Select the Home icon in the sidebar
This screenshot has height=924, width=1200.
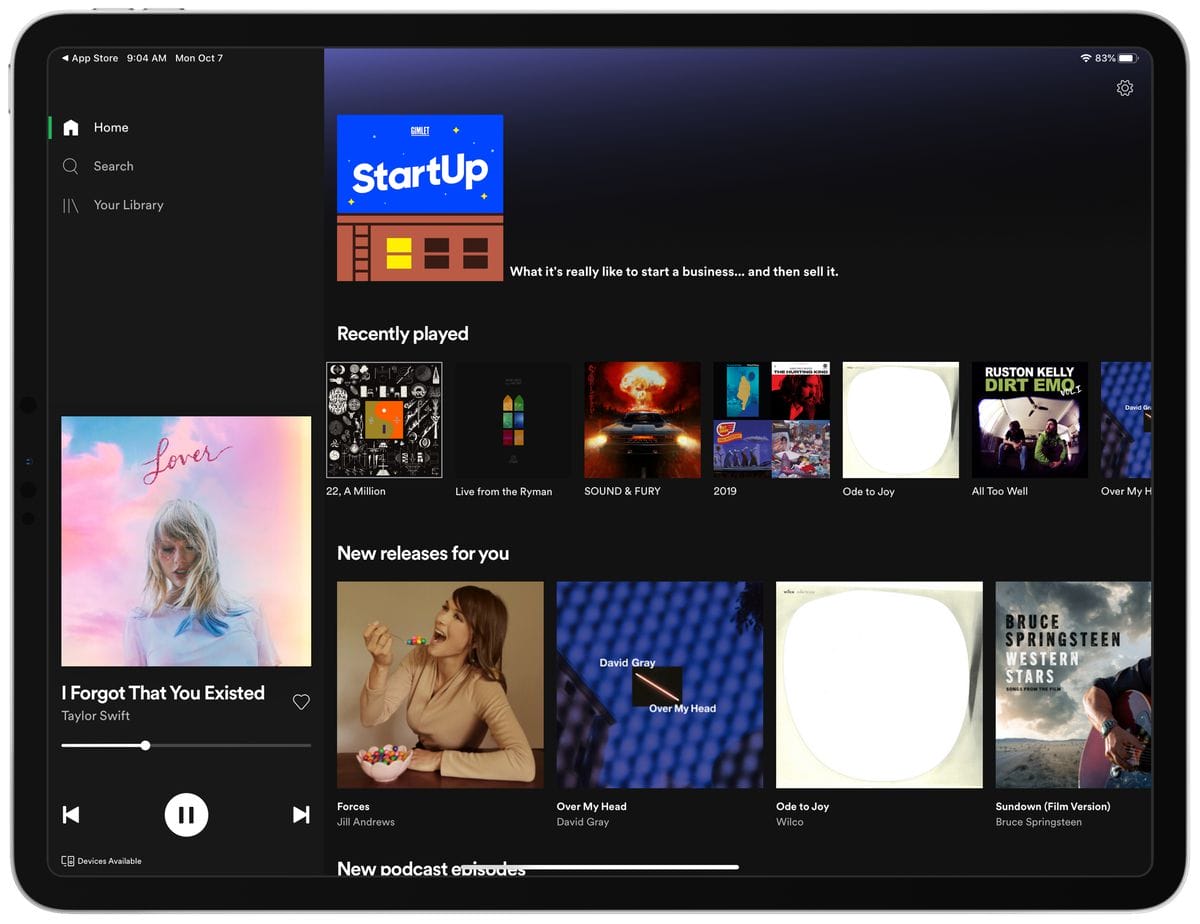coord(70,127)
